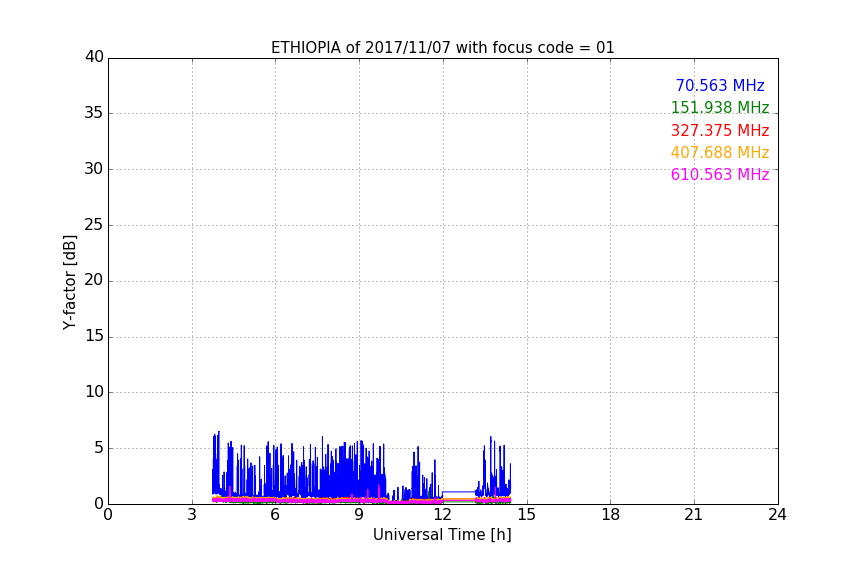Viewport: 864px width, 576px height.
Task: Click the y-axis tick label 35
Action: click(x=94, y=113)
